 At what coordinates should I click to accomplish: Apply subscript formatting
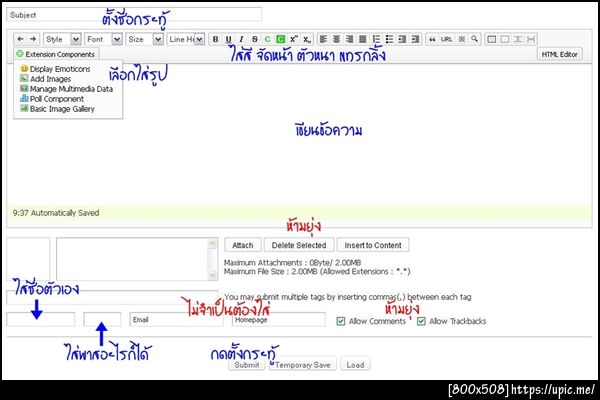307,39
